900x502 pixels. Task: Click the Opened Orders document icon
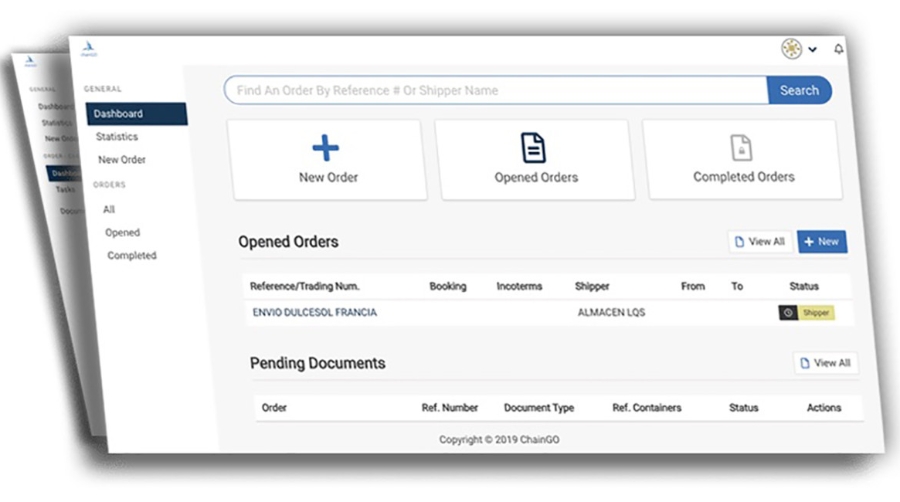pyautogui.click(x=535, y=147)
